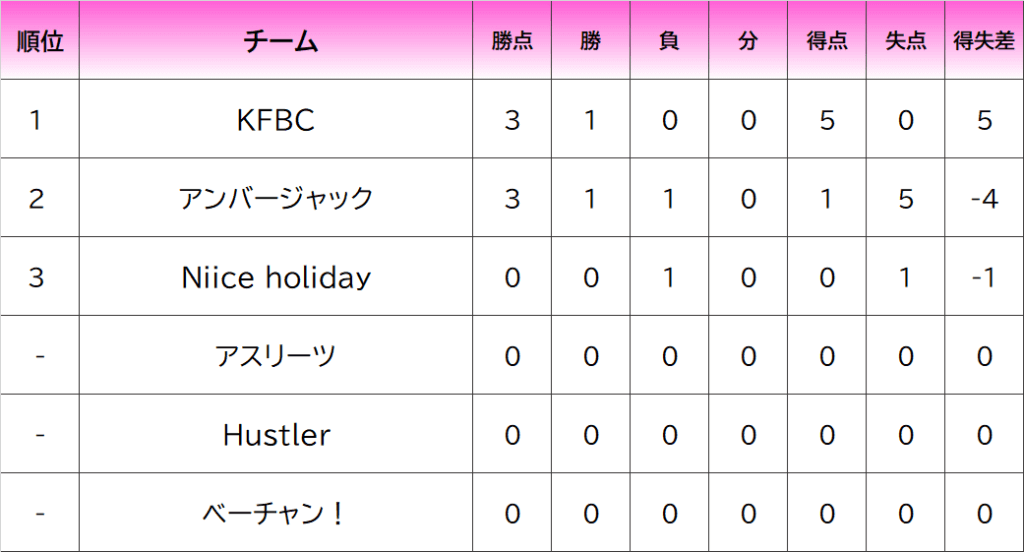Click the Hustler team name
Image resolution: width=1024 pixels, height=552 pixels.
tap(276, 435)
